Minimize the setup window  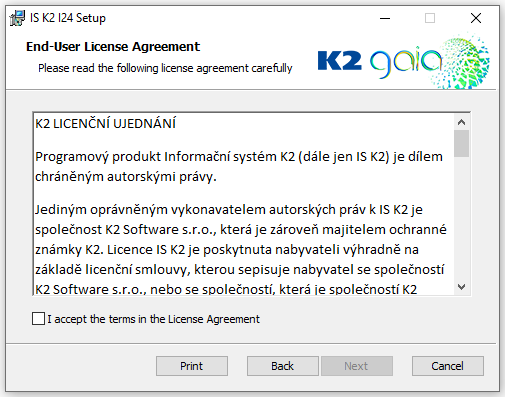point(385,18)
